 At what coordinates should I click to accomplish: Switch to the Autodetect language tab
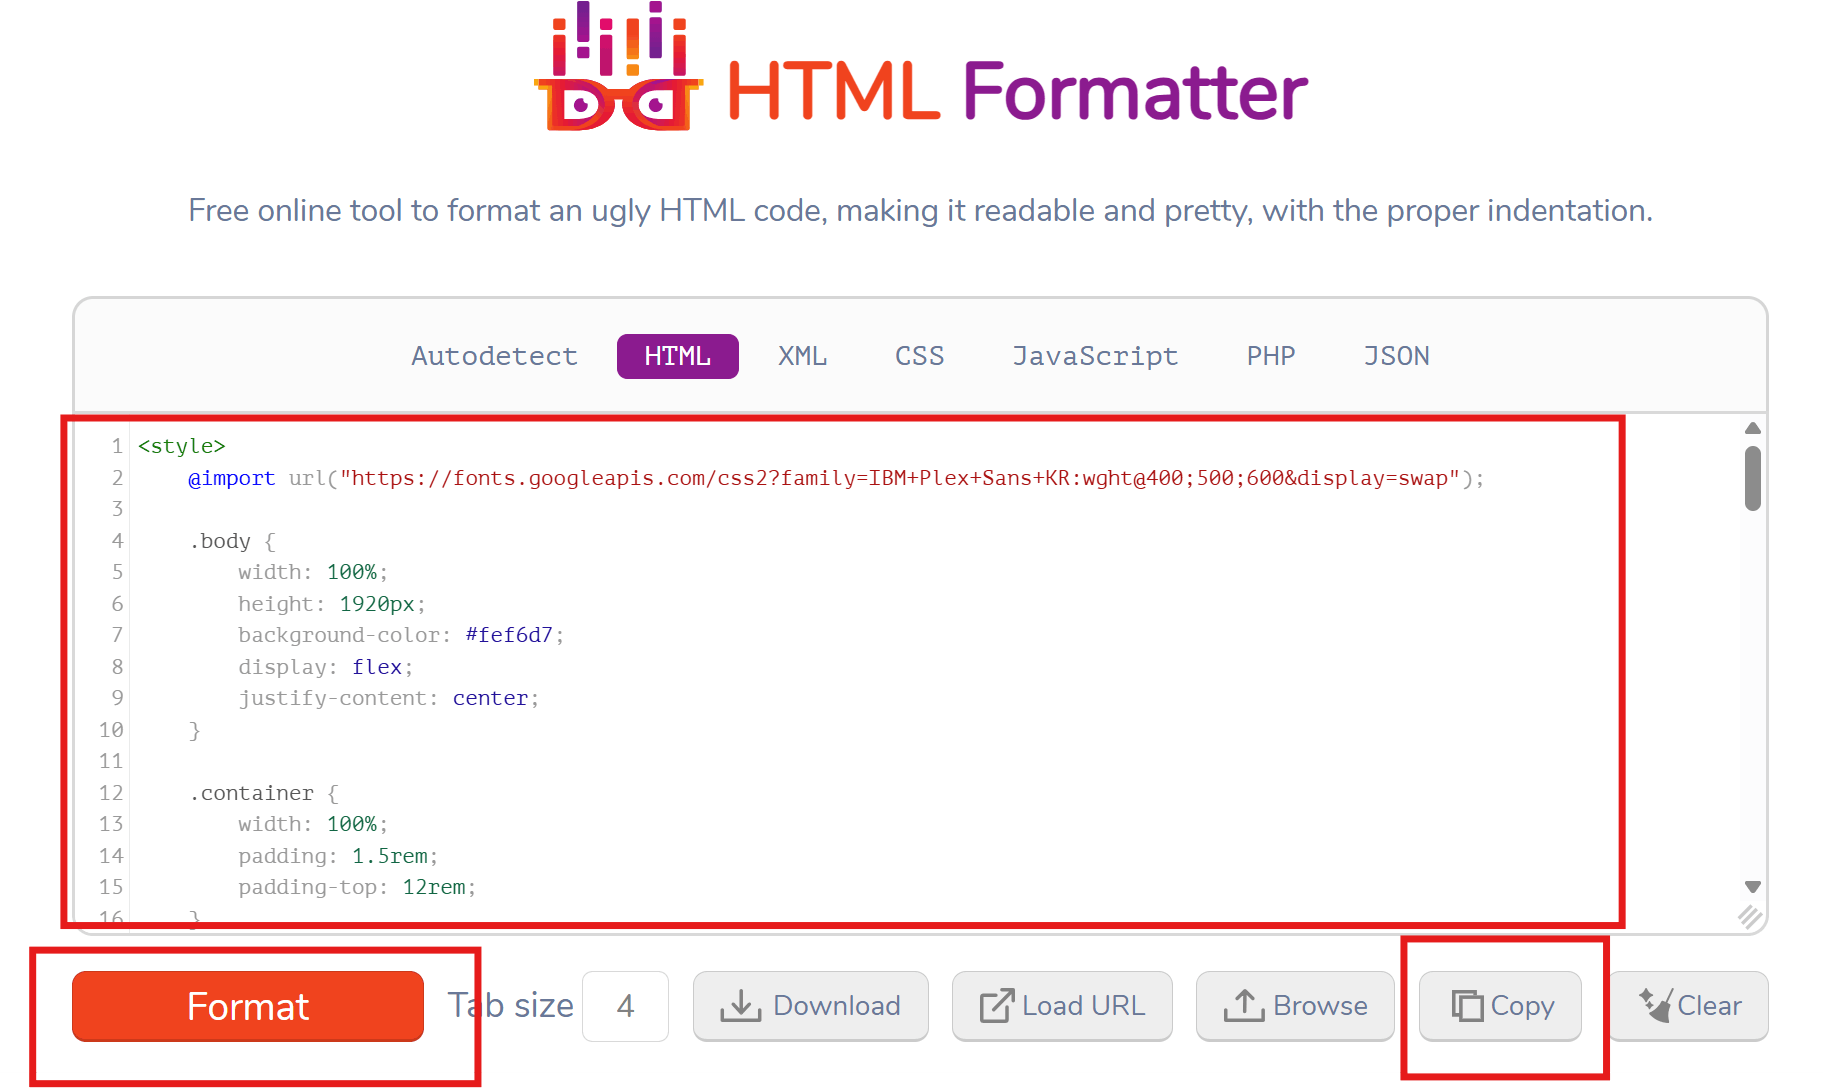click(x=494, y=356)
